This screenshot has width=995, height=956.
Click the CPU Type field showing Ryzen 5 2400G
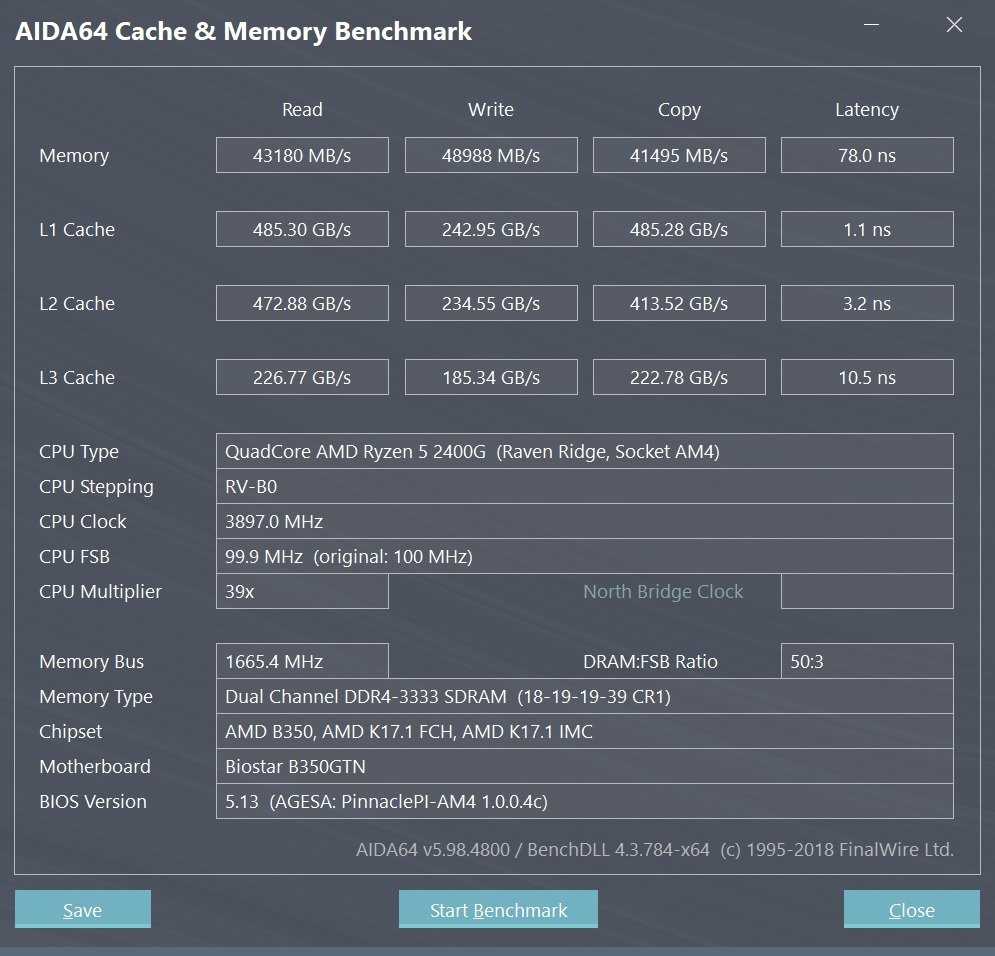[584, 451]
